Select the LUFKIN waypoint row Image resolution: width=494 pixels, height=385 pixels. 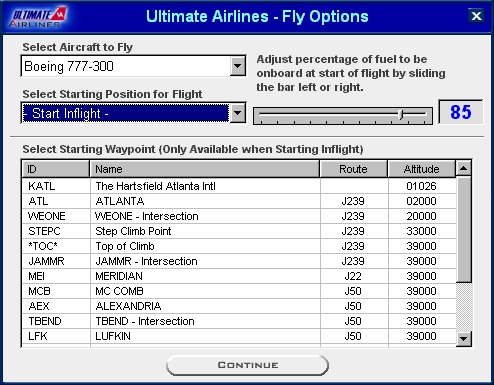point(239,336)
